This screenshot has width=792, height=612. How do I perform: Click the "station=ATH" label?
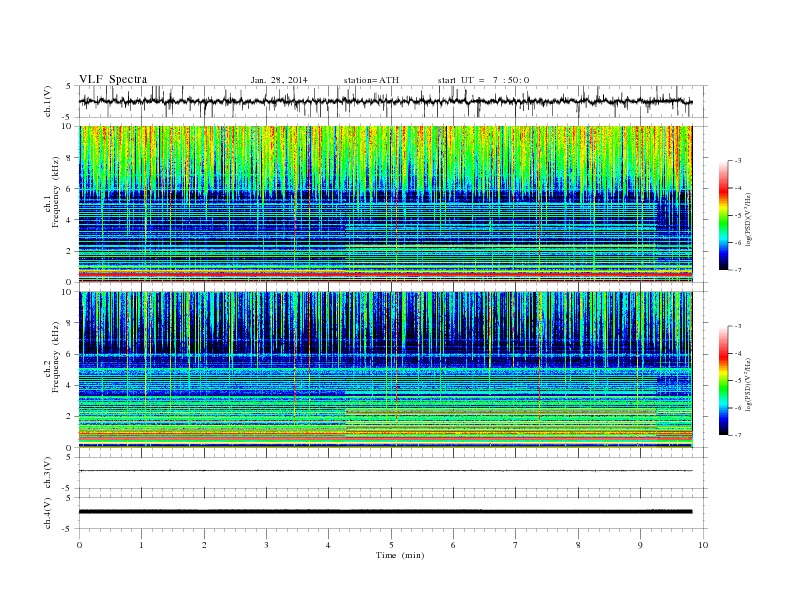point(371,80)
